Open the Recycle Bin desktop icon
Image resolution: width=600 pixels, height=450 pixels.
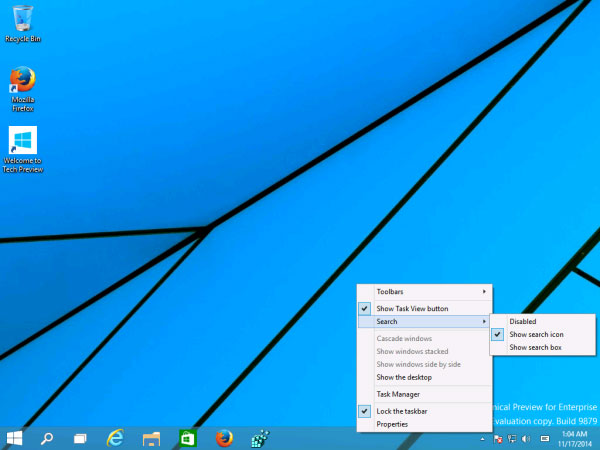[23, 23]
